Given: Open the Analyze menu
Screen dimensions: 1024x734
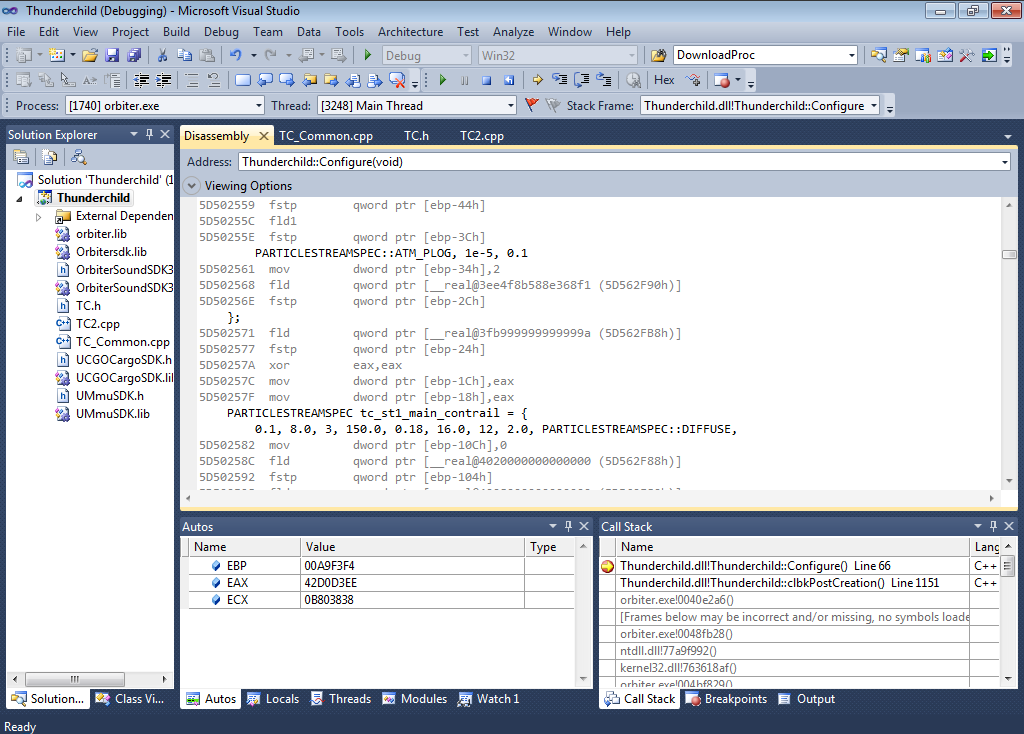Looking at the screenshot, I should [x=513, y=32].
